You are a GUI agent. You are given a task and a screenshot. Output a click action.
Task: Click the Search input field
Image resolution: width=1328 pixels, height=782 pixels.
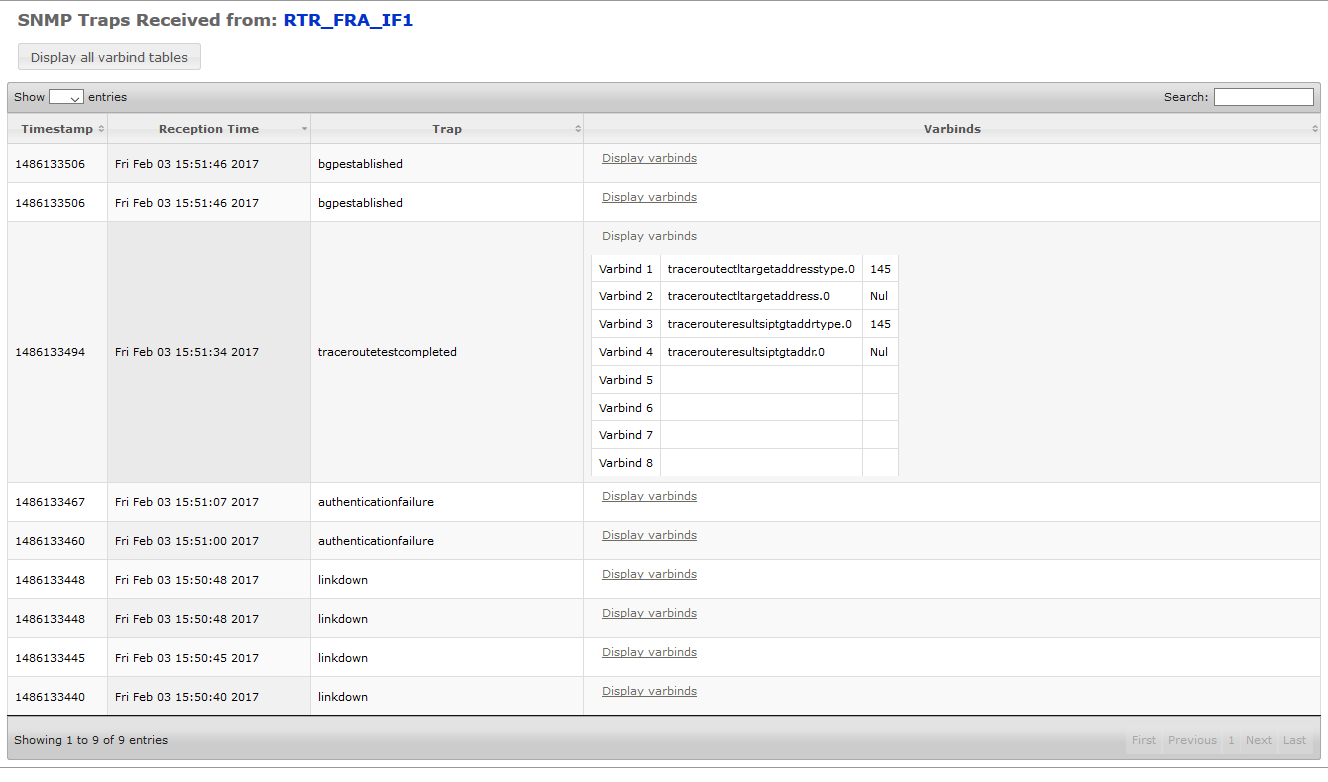[x=1263, y=96]
